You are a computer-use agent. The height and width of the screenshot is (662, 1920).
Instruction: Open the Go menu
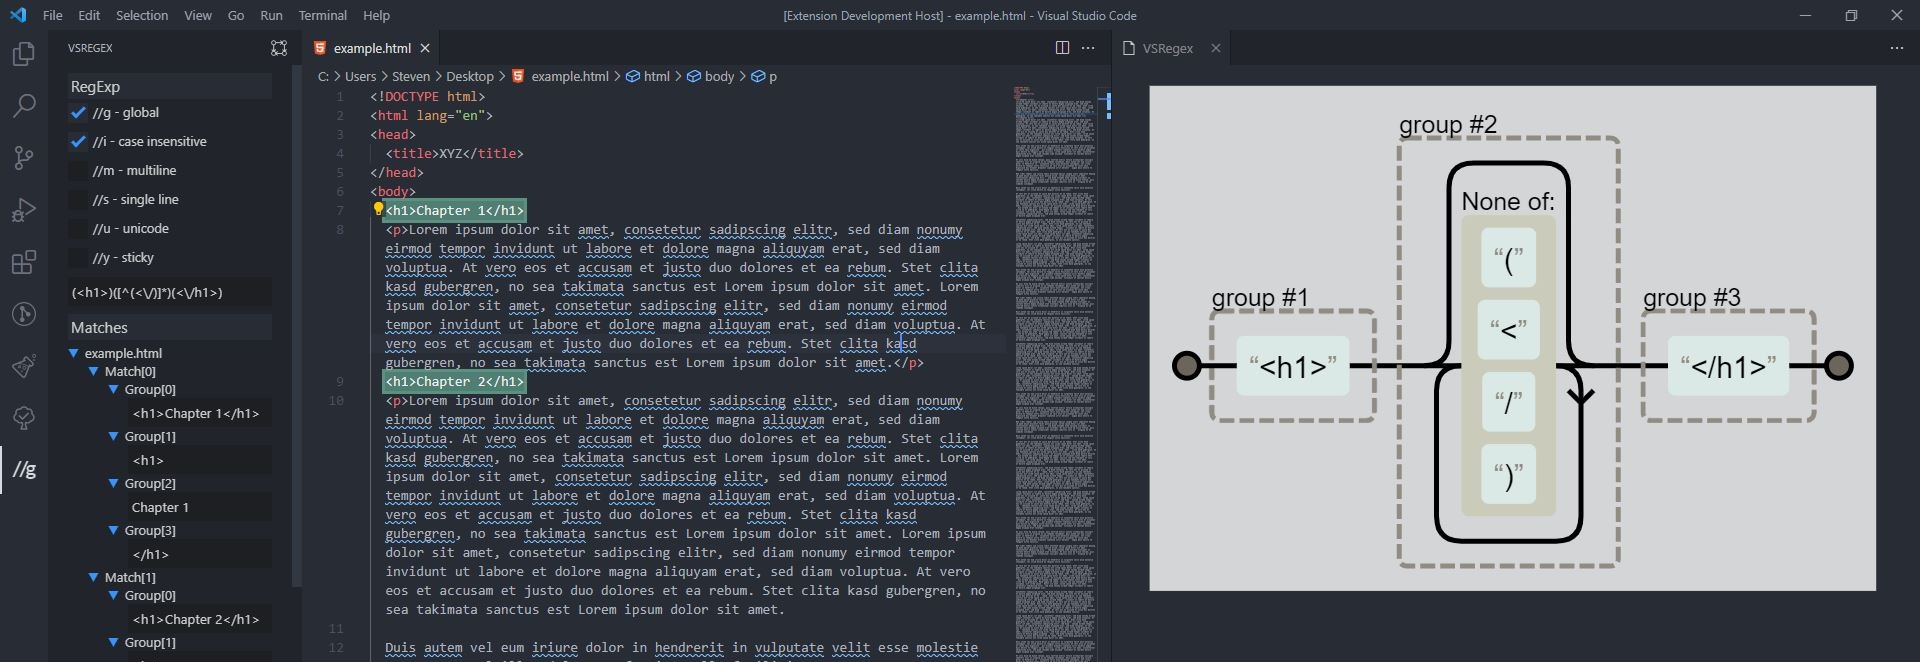pyautogui.click(x=236, y=15)
